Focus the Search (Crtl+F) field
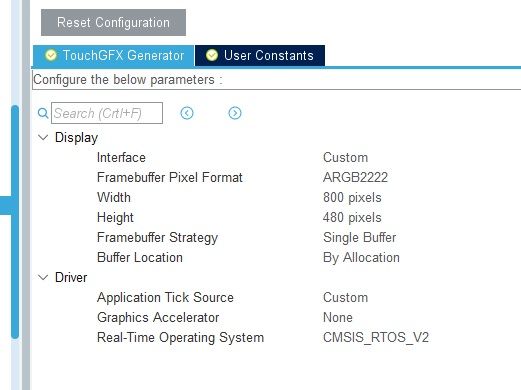This screenshot has height=390, width=521. coord(107,113)
